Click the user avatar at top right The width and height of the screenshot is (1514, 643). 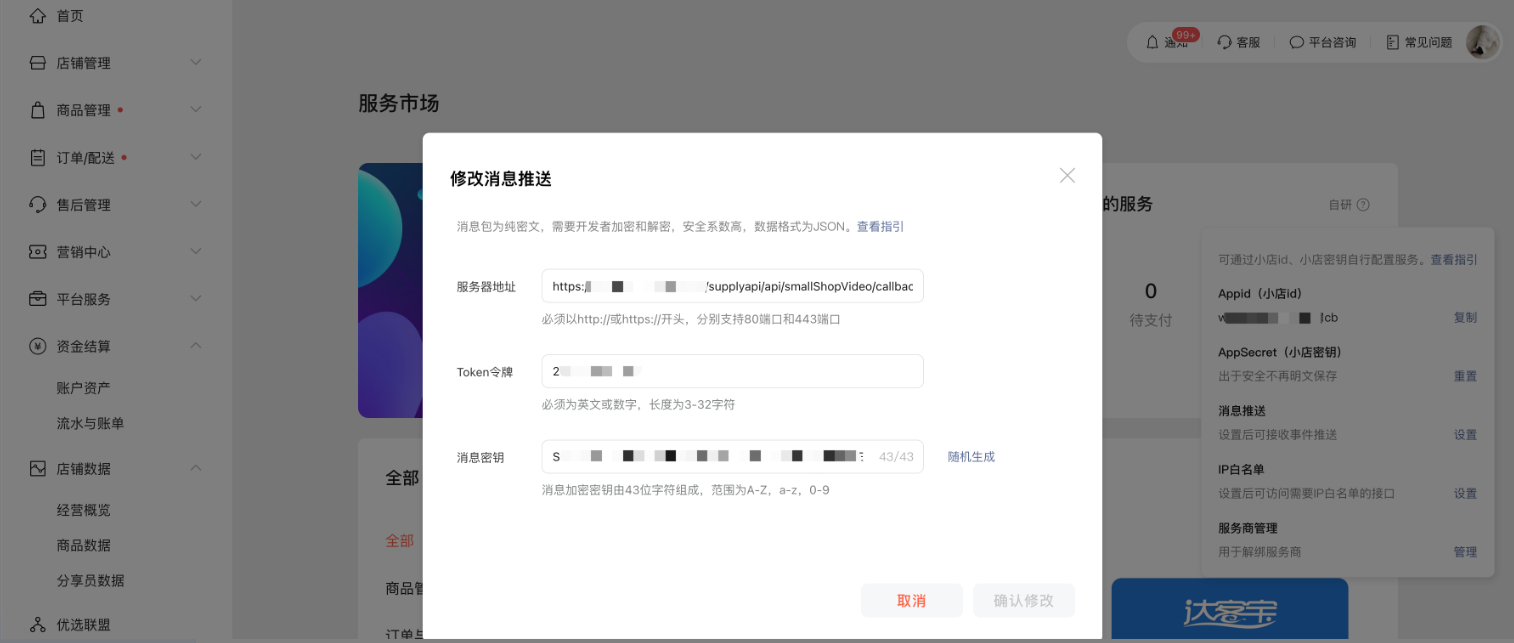1482,42
